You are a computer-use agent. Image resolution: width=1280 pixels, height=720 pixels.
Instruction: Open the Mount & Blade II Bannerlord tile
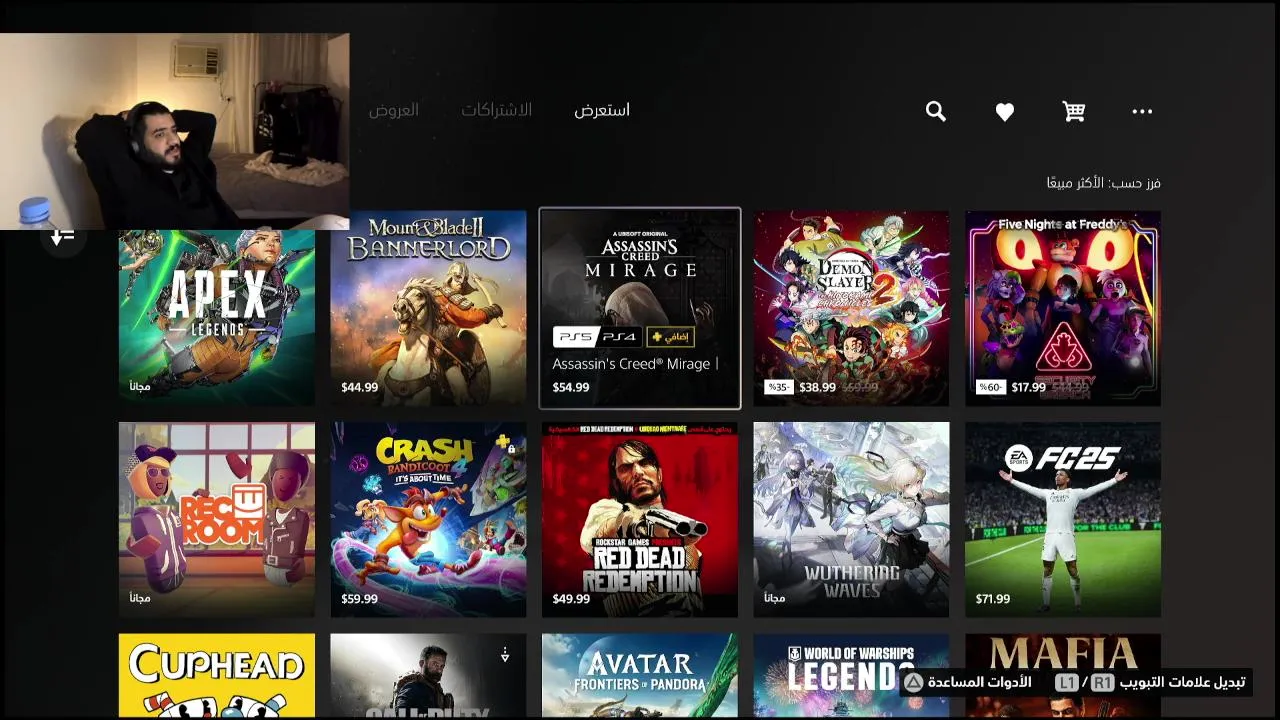(x=428, y=308)
